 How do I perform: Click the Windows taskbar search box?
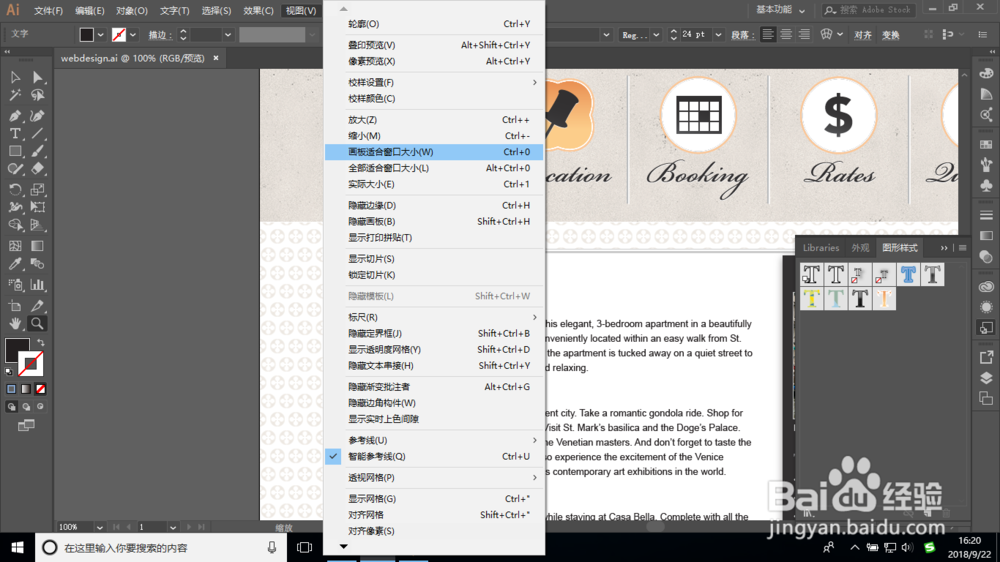(x=160, y=547)
